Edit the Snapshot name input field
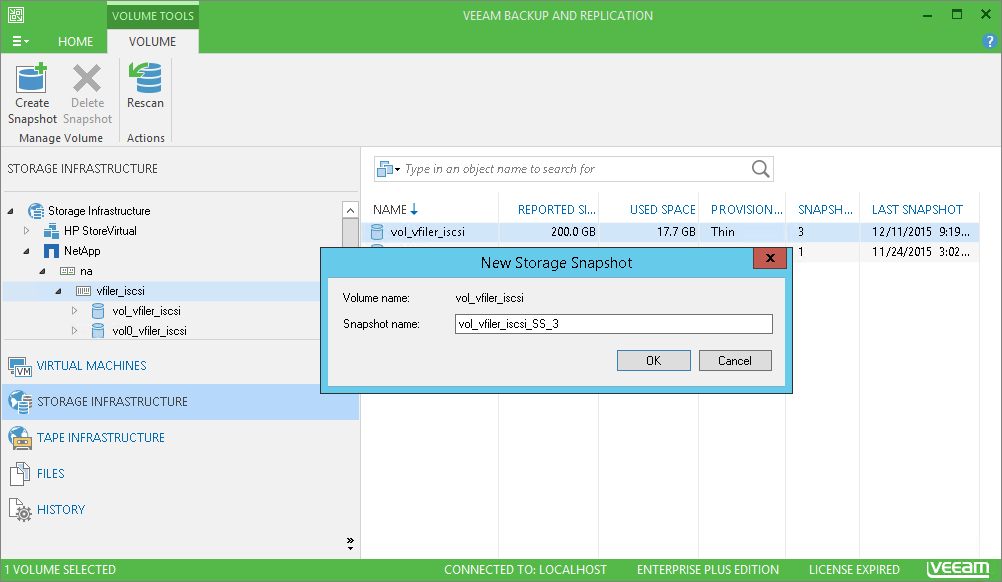This screenshot has height=582, width=1002. click(613, 324)
